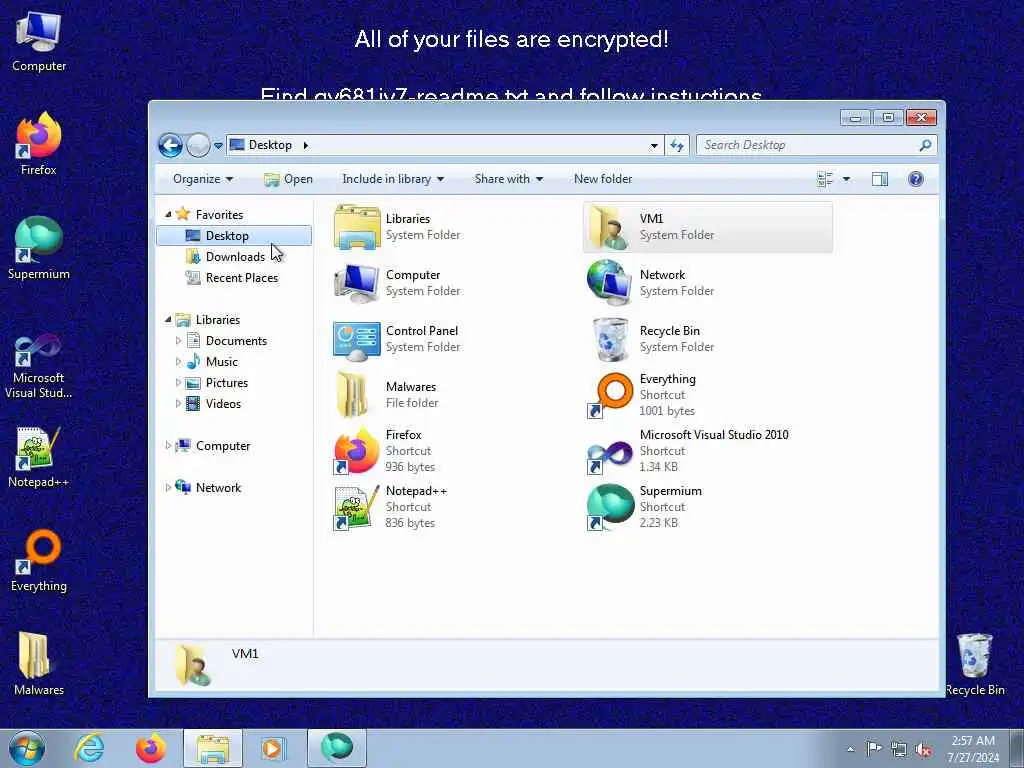
Task: Open the Share with menu
Action: (509, 179)
